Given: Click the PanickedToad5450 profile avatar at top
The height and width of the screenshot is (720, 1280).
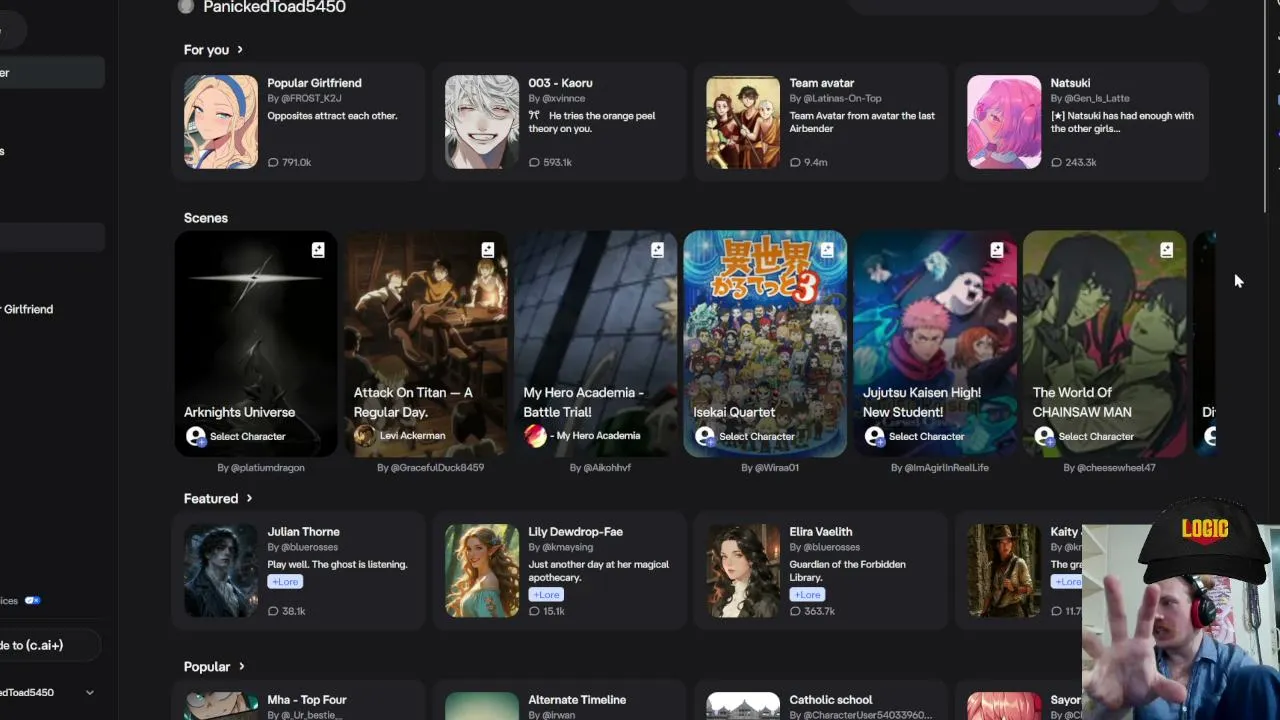Looking at the screenshot, I should tap(185, 6).
